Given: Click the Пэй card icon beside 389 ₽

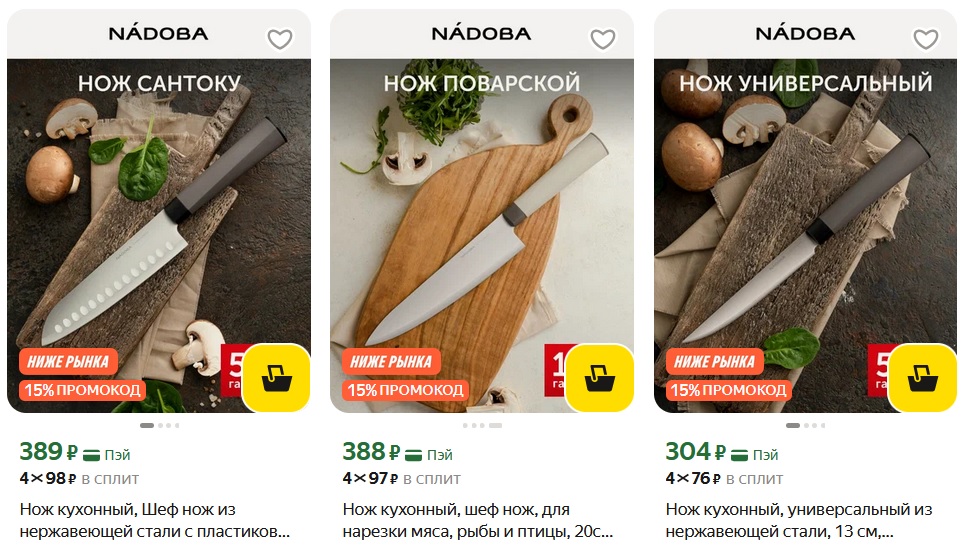Looking at the screenshot, I should coord(91,455).
